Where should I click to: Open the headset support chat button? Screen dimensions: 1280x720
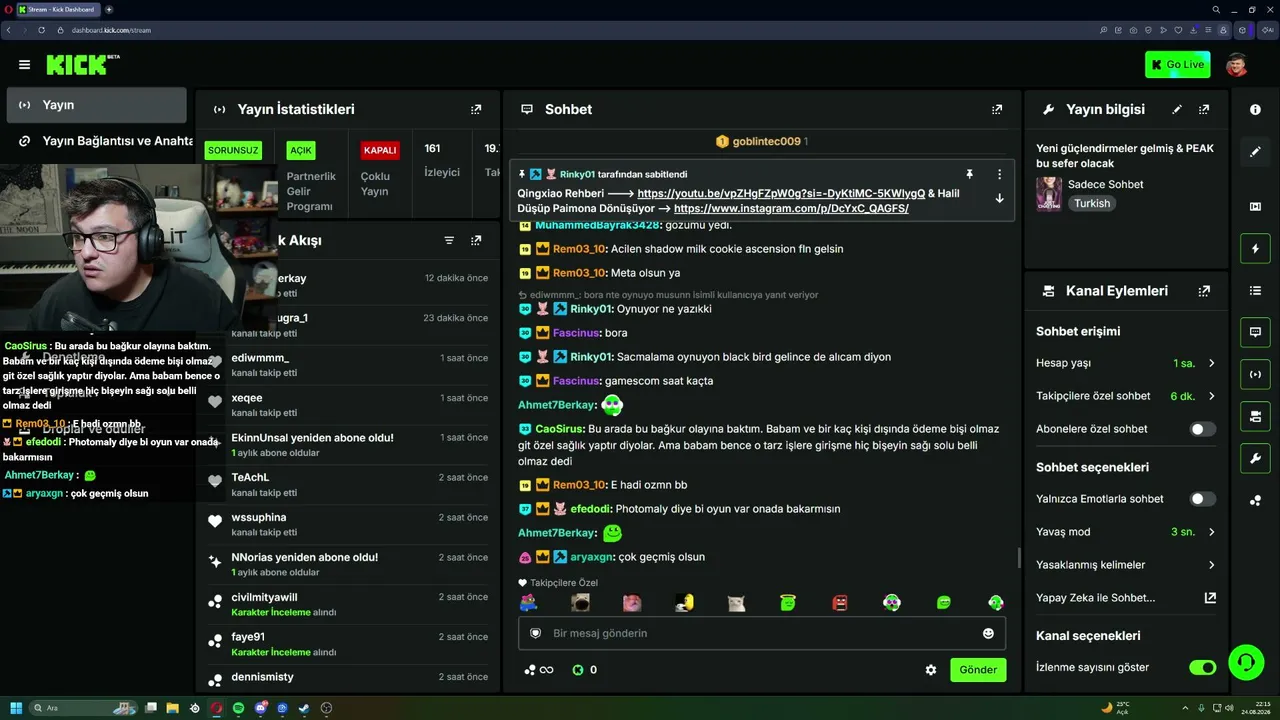point(1246,662)
